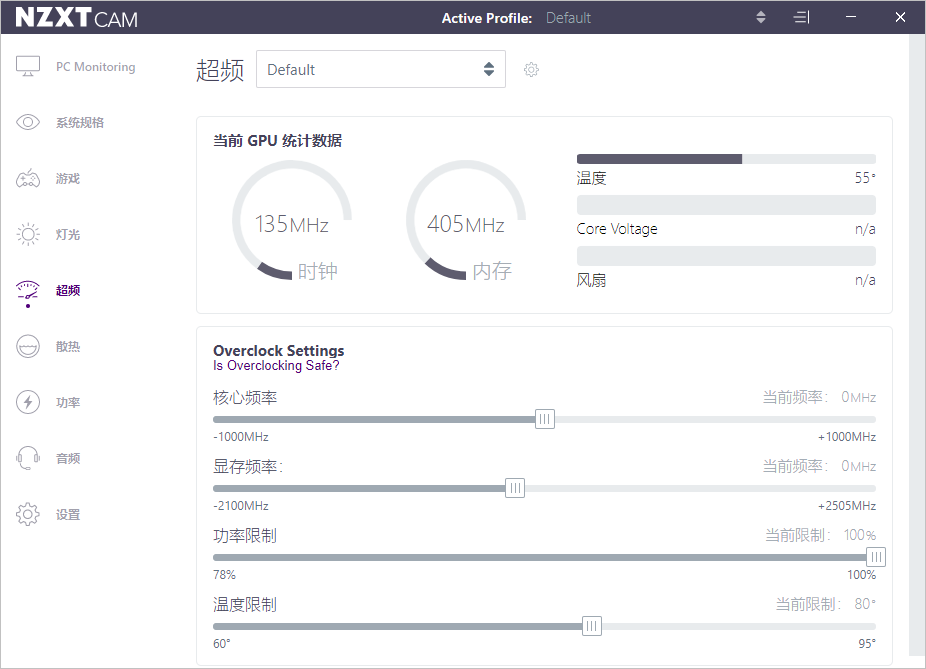Click the PC Monitoring monitor icon
The height and width of the screenshot is (669, 926).
[28, 67]
